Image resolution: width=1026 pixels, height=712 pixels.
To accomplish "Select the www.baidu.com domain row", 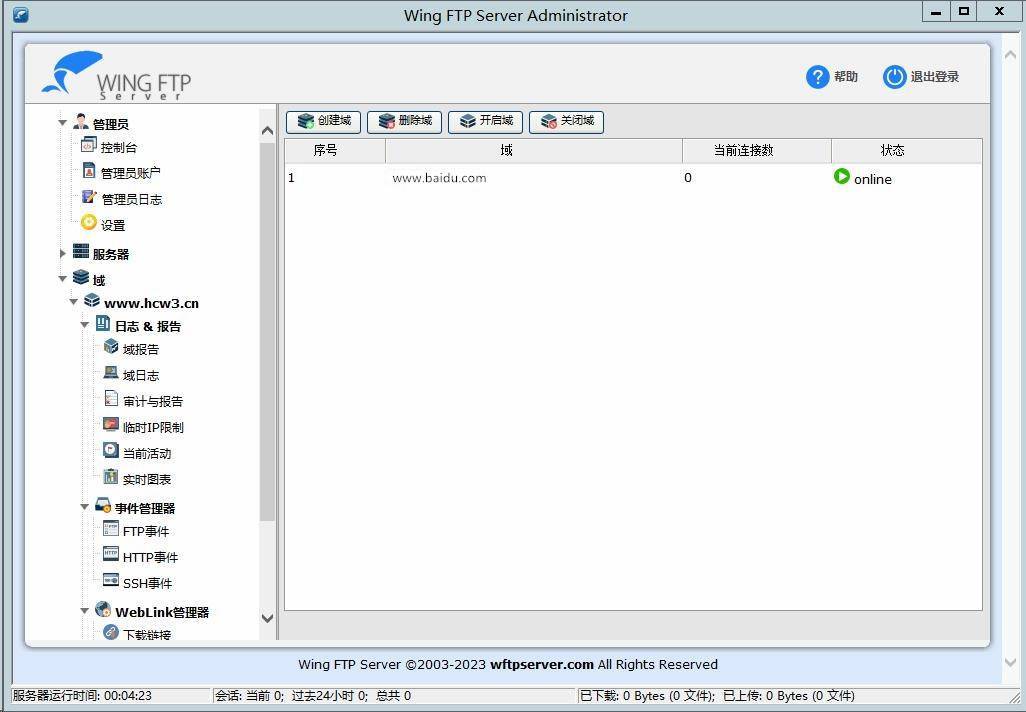I will point(439,178).
